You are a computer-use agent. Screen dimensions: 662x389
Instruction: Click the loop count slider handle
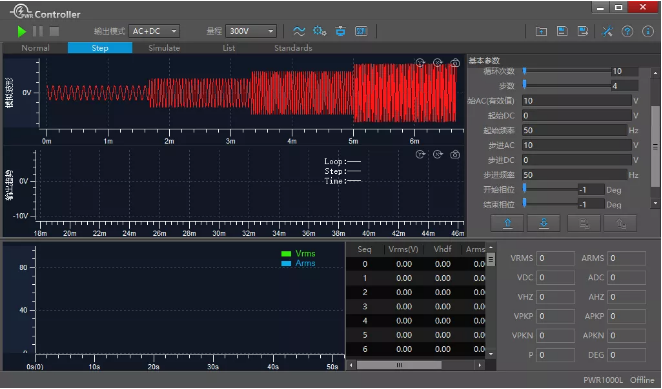pos(524,71)
